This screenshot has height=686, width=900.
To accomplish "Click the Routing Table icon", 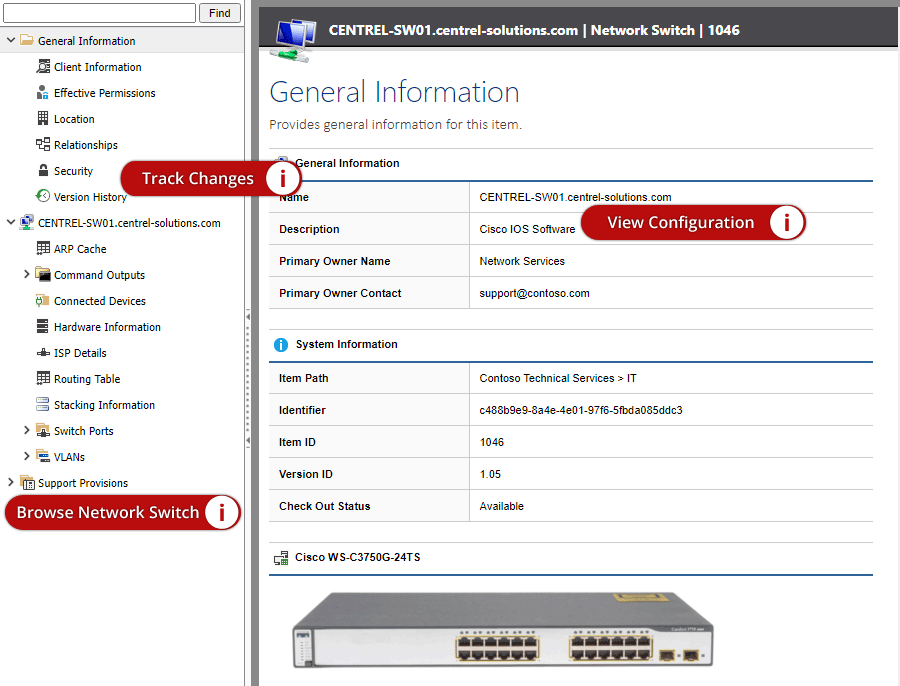I will 43,378.
